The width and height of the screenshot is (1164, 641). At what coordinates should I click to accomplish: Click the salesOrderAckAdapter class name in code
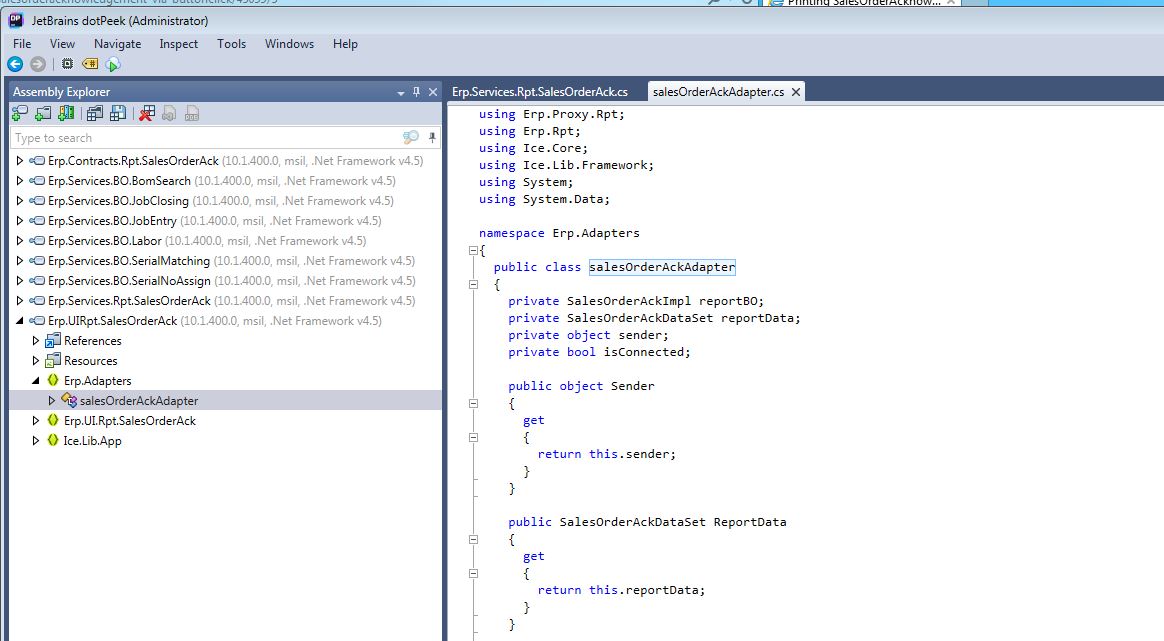(662, 267)
